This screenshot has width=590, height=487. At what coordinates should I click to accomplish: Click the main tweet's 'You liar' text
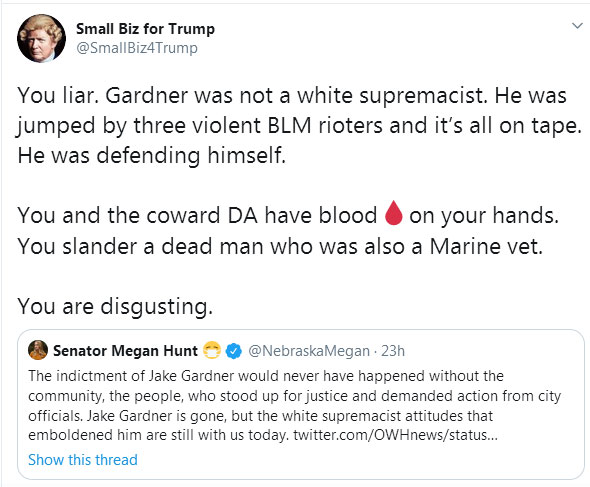pos(58,95)
